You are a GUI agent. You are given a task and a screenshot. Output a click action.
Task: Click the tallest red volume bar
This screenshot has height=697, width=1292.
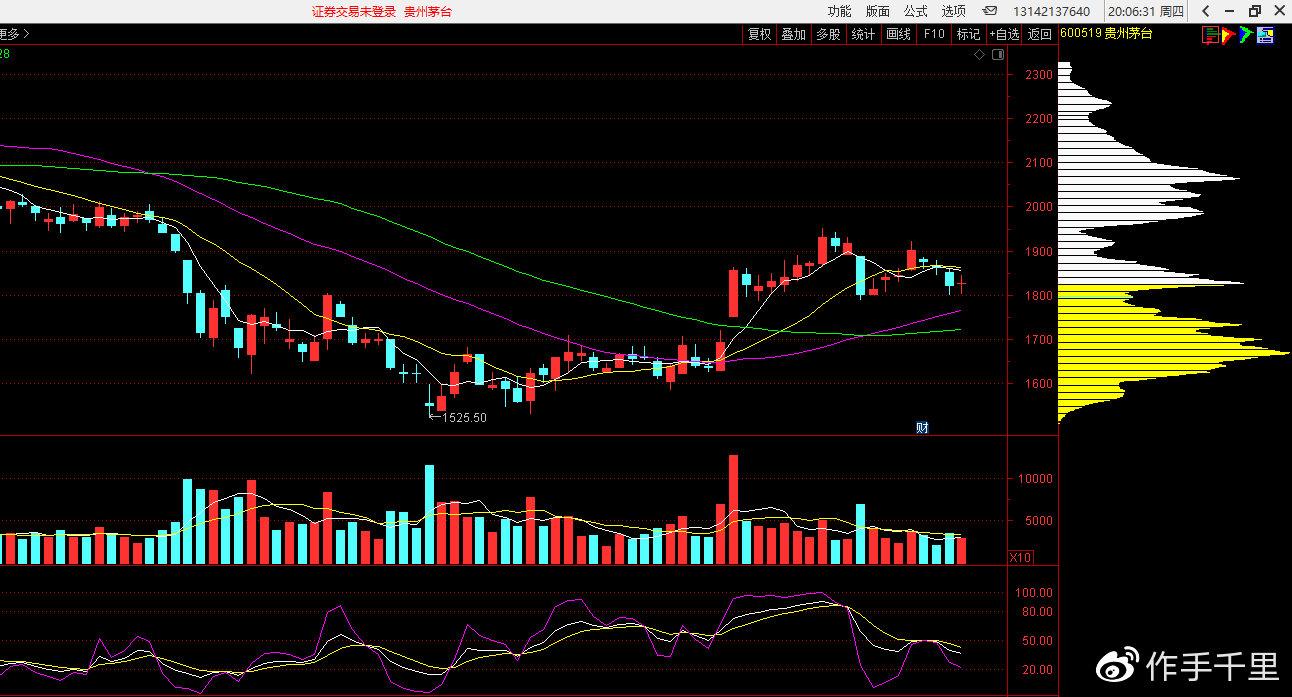(733, 510)
